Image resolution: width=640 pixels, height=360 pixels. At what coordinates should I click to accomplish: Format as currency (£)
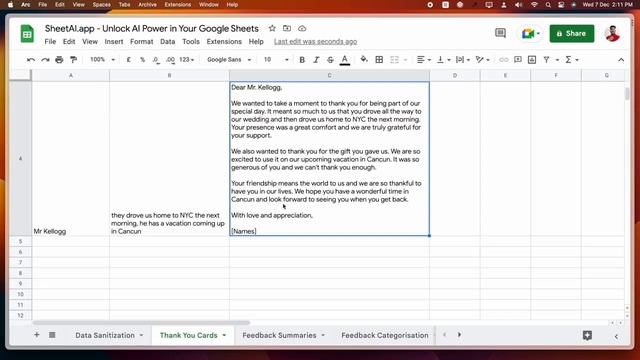(129, 60)
